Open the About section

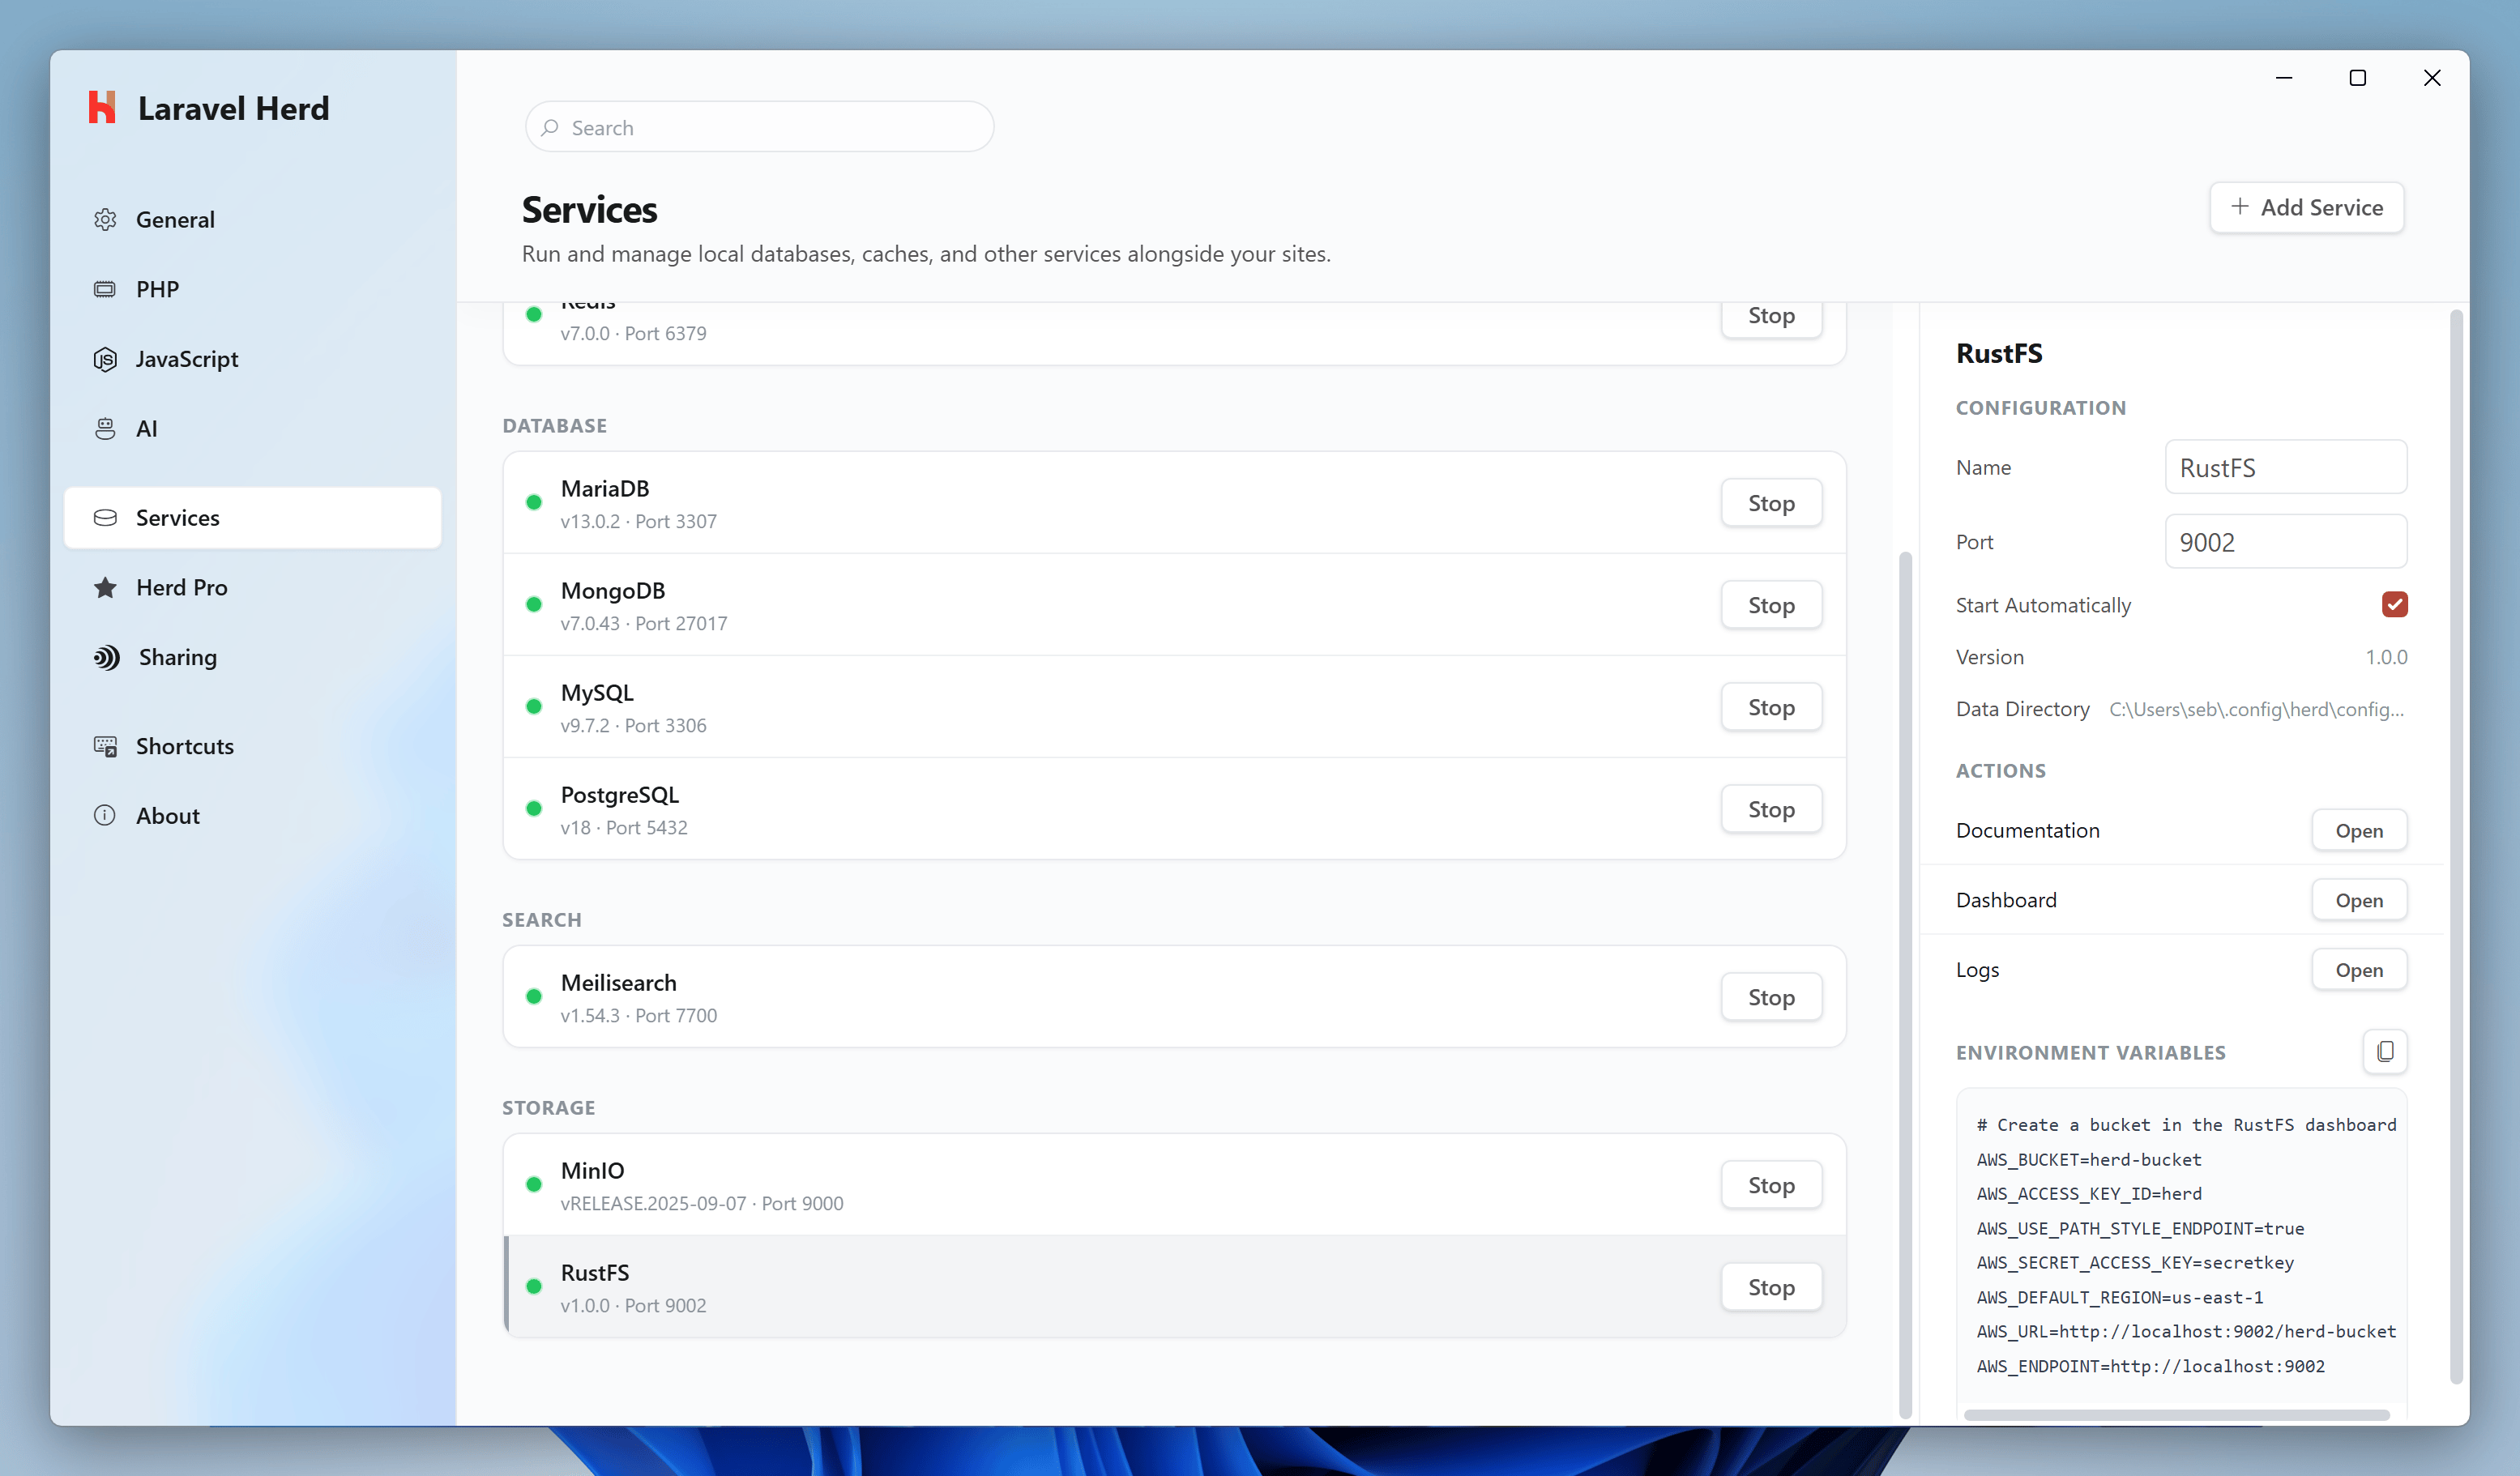252,815
